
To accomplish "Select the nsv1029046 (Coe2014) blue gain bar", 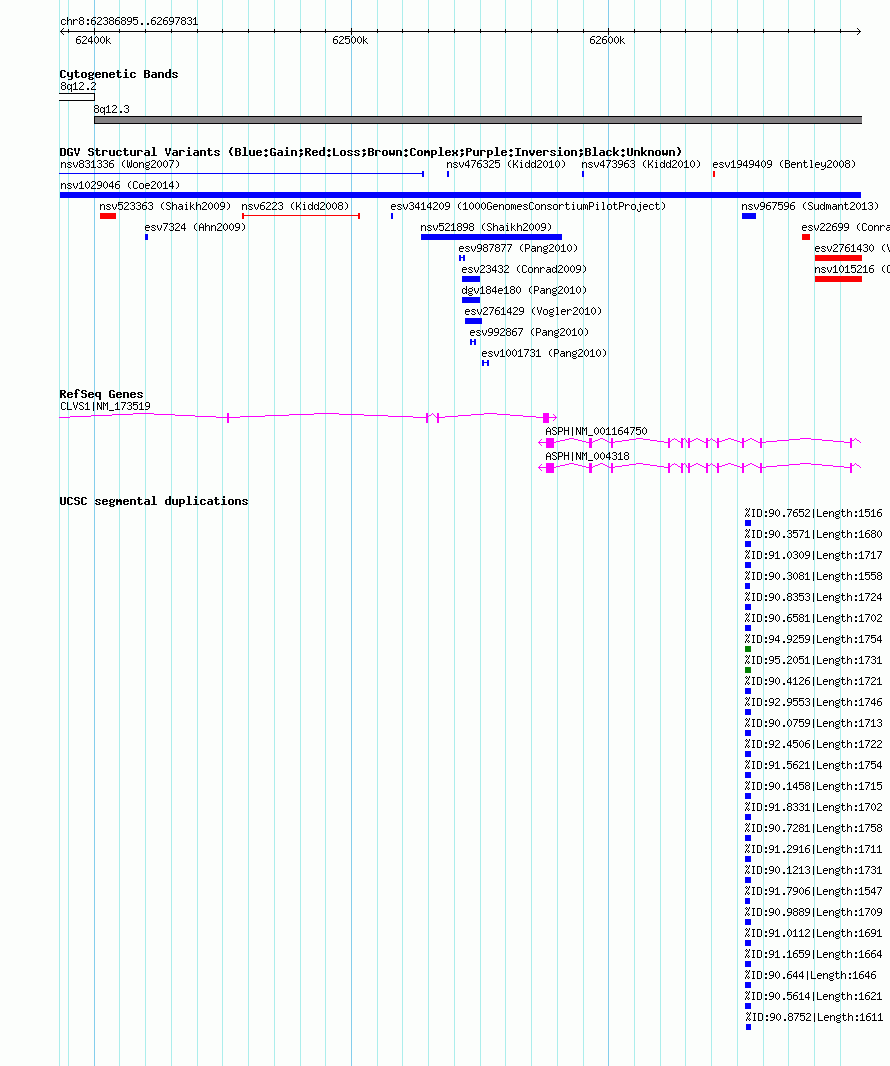I will point(460,195).
